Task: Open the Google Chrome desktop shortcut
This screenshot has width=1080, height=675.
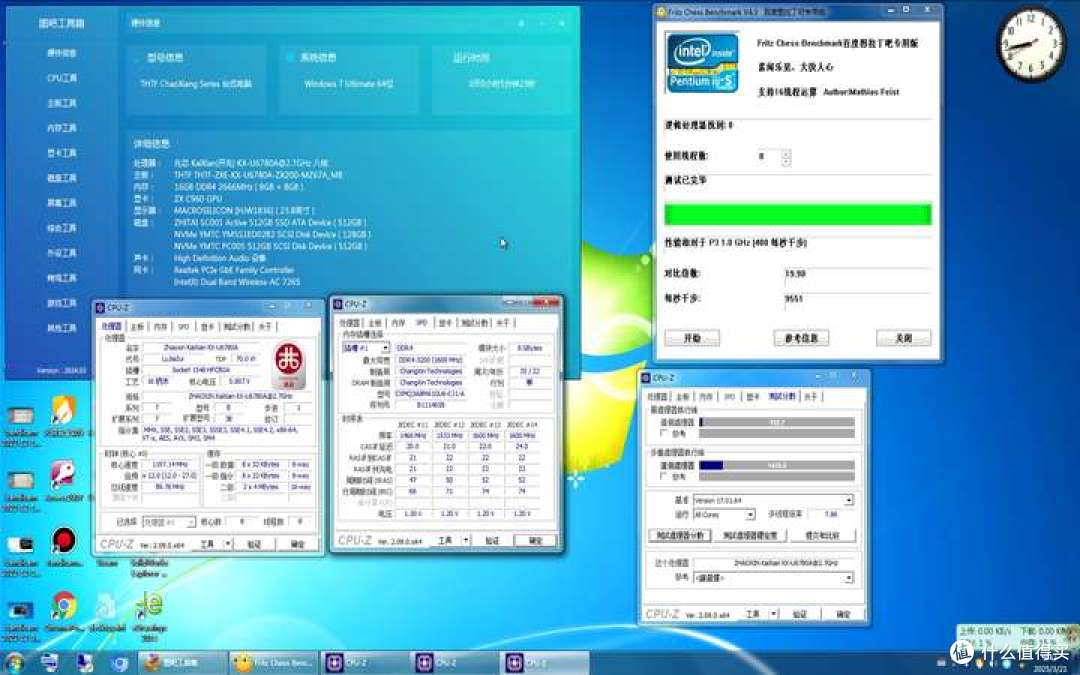Action: pos(64,606)
